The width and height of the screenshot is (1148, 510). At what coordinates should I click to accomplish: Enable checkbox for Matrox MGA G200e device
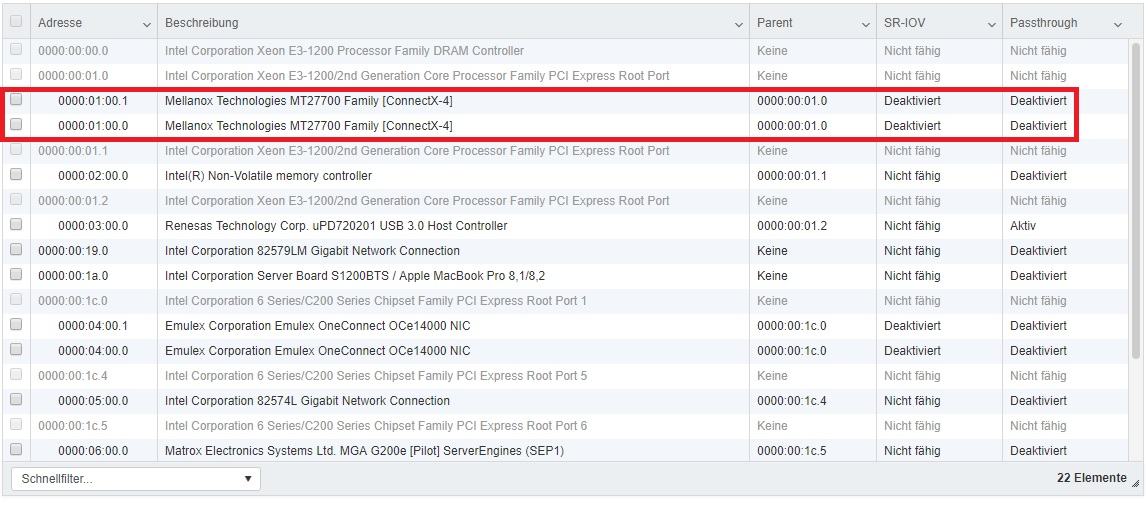click(16, 450)
